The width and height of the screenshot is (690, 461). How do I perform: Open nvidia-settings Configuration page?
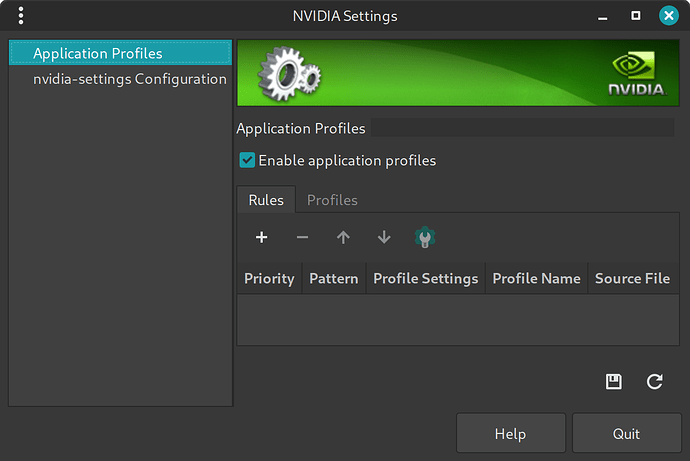120,79
